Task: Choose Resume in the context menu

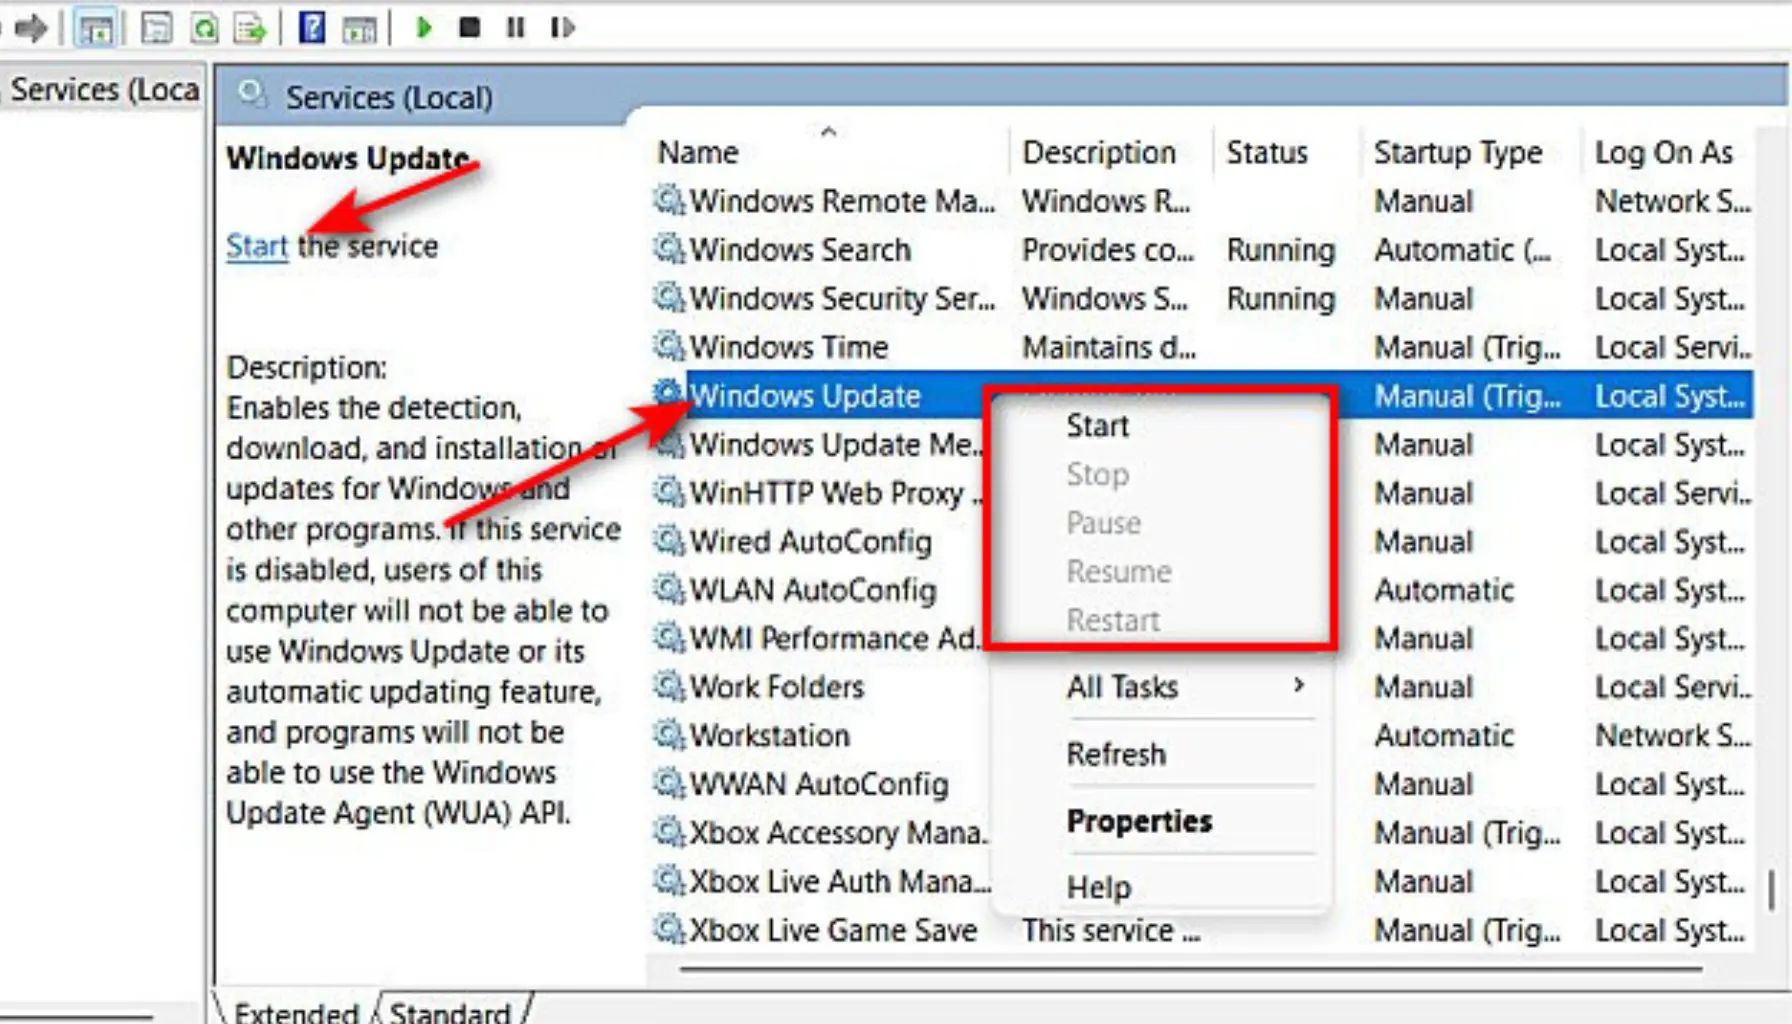Action: click(1118, 571)
